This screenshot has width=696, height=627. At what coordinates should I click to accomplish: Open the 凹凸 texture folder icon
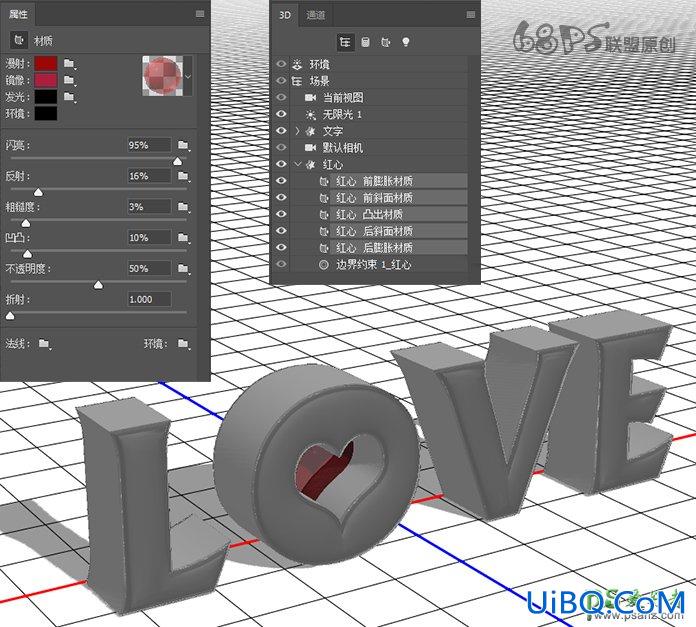point(183,238)
